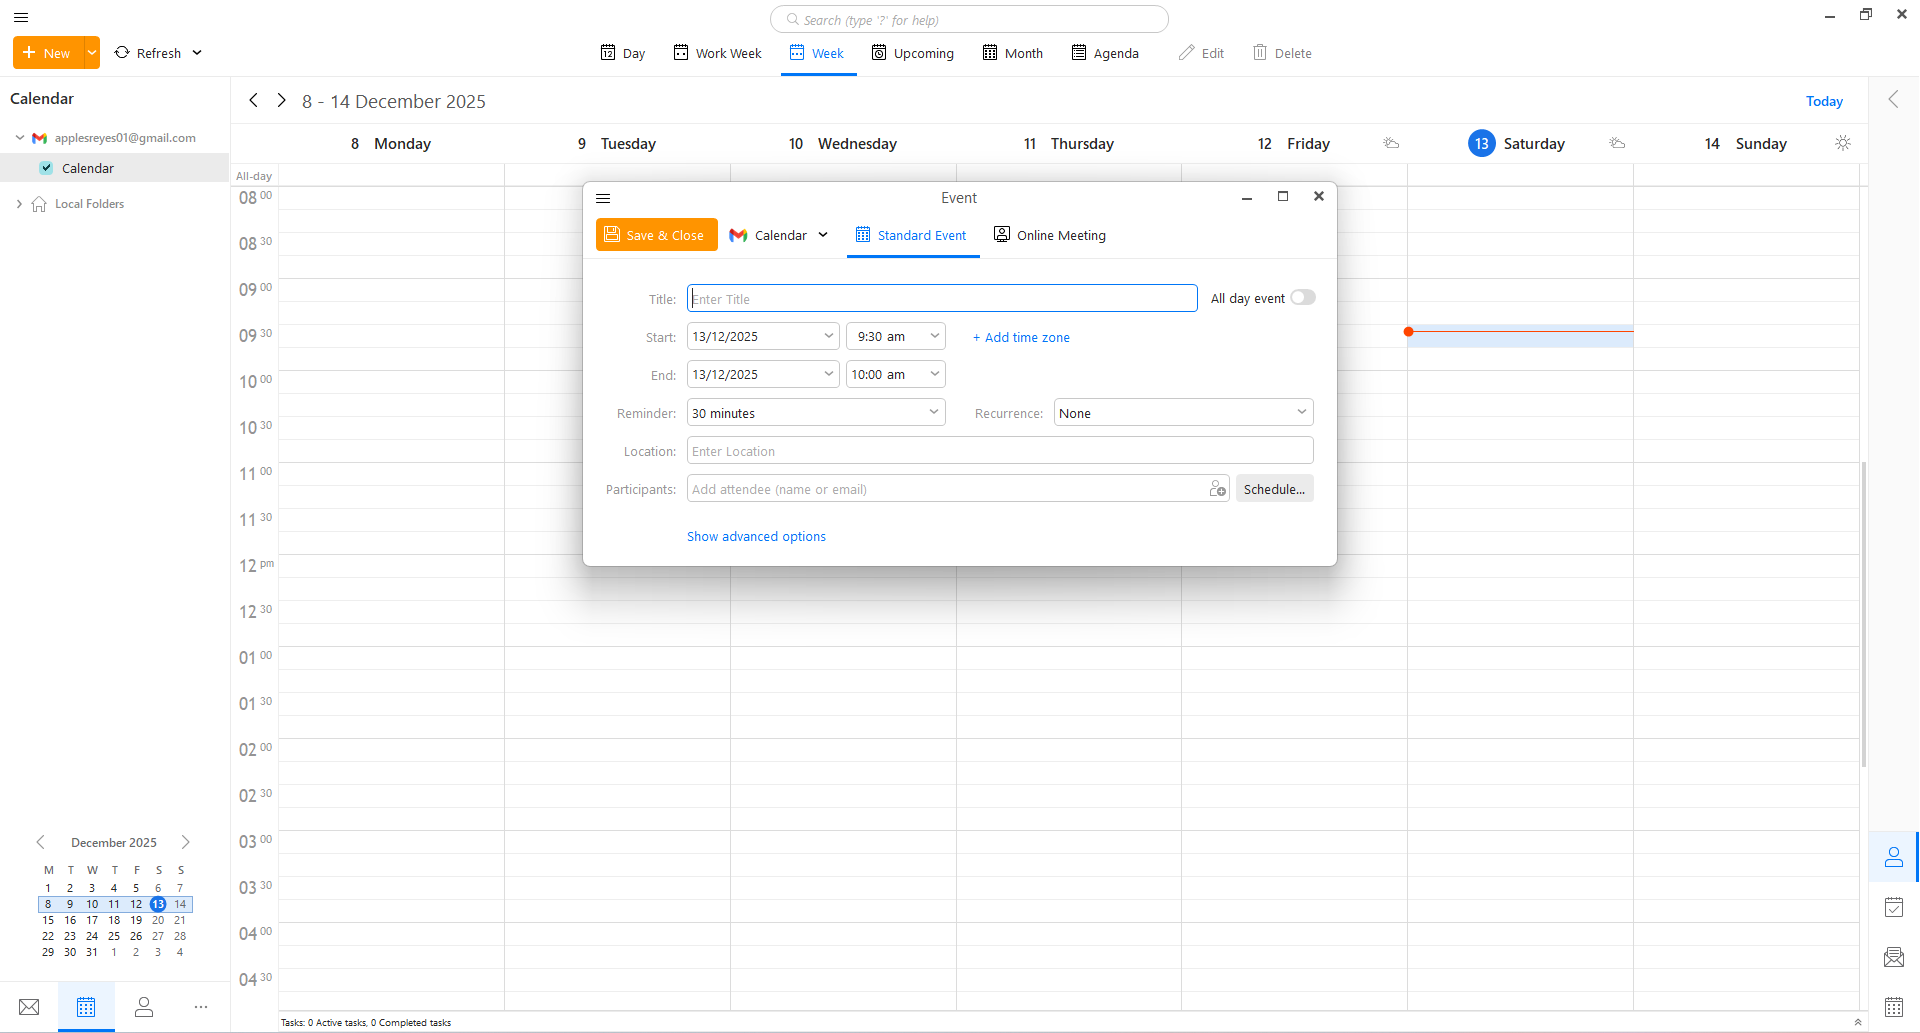Select December 25 in the mini calendar
Image resolution: width=1920 pixels, height=1033 pixels.
[114, 937]
